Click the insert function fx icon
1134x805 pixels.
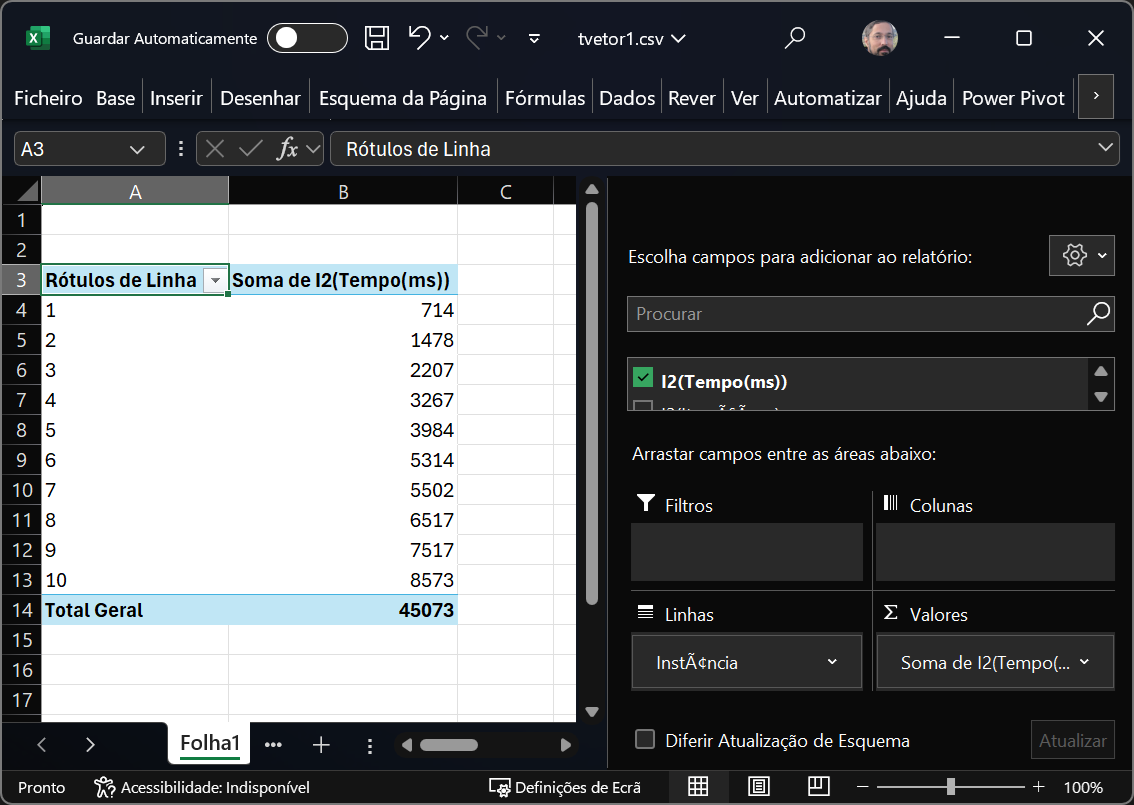tap(288, 149)
